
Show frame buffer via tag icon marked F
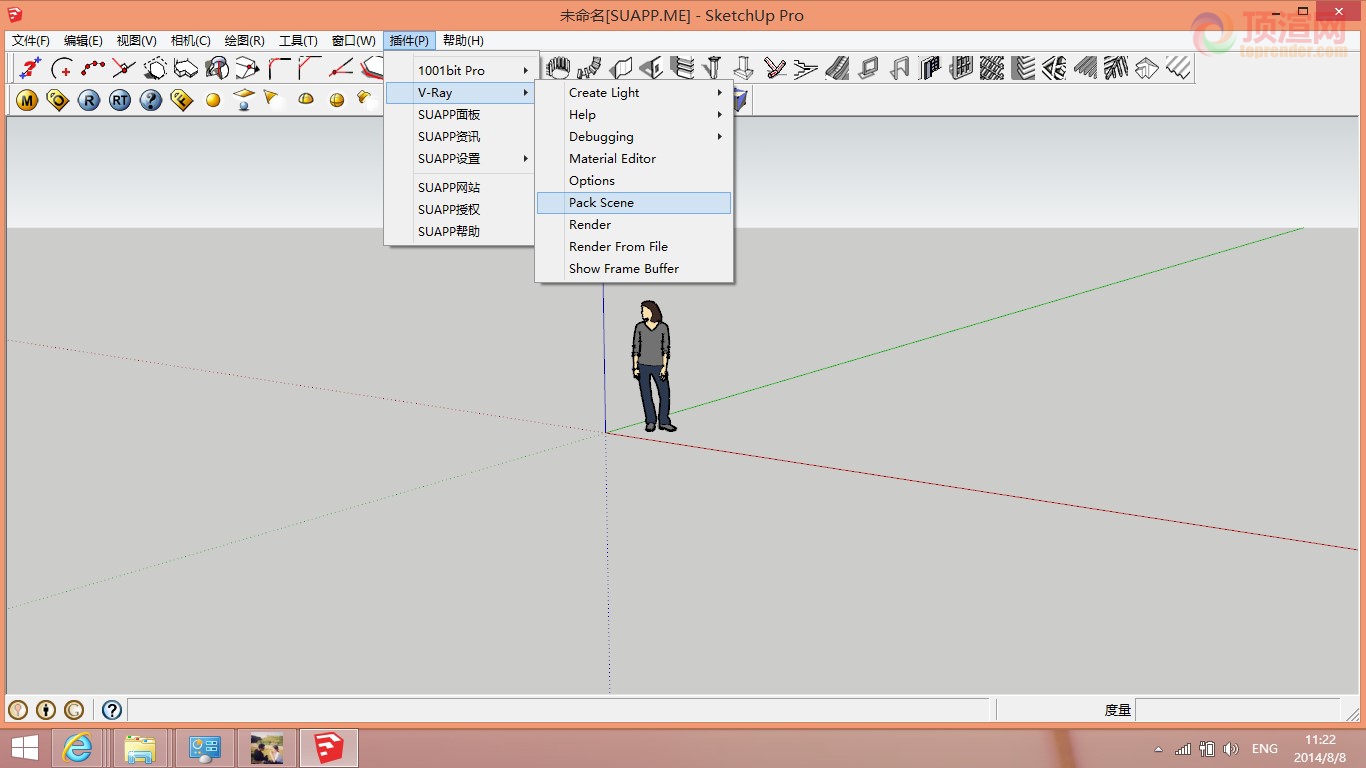[182, 100]
